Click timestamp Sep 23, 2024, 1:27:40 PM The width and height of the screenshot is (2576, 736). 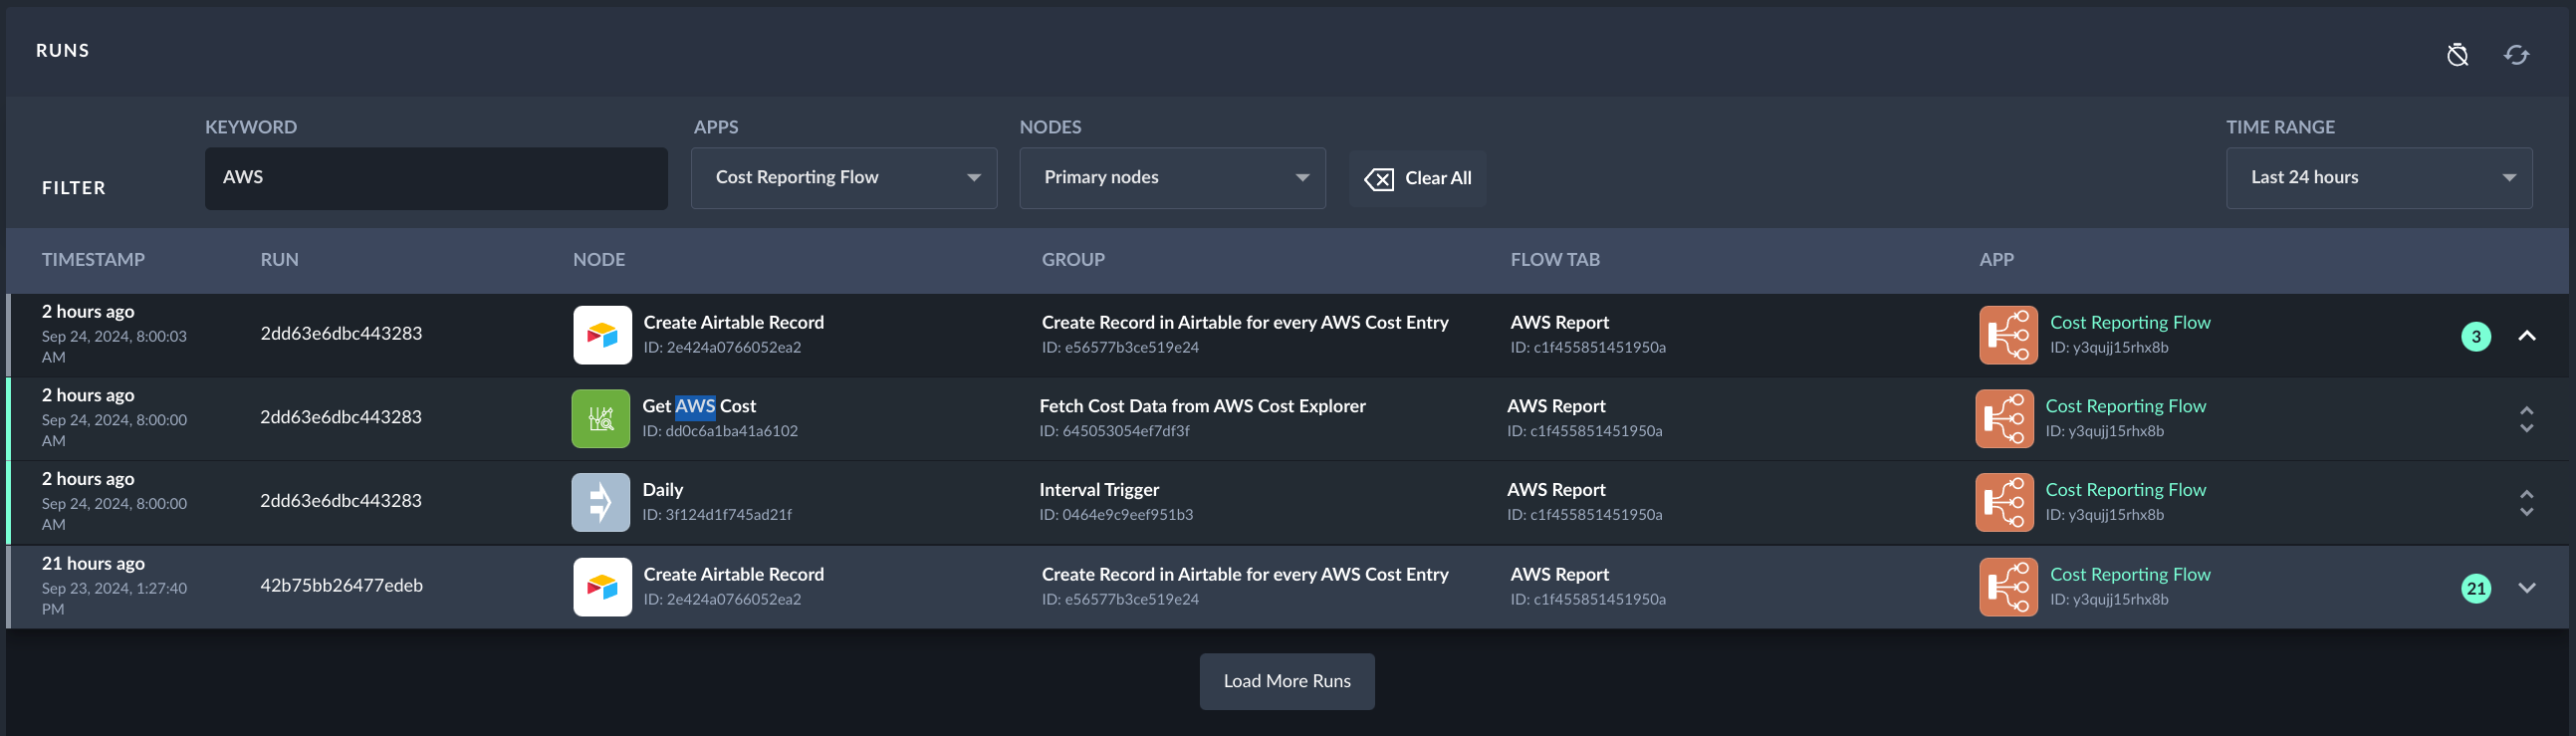tap(114, 598)
